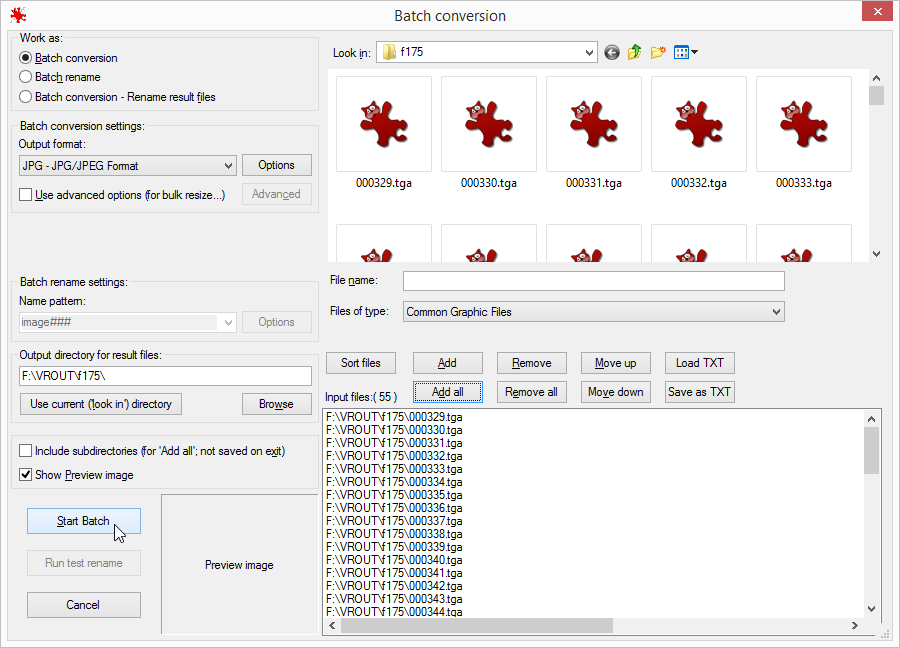Select F:\VROUT\f175\000335.tga in input list
Image resolution: width=900 pixels, height=648 pixels.
pyautogui.click(x=393, y=494)
